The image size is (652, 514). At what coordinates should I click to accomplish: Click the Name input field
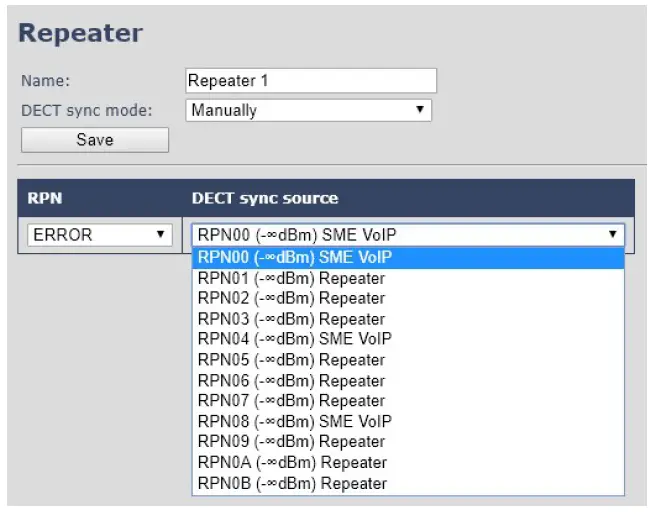point(311,80)
